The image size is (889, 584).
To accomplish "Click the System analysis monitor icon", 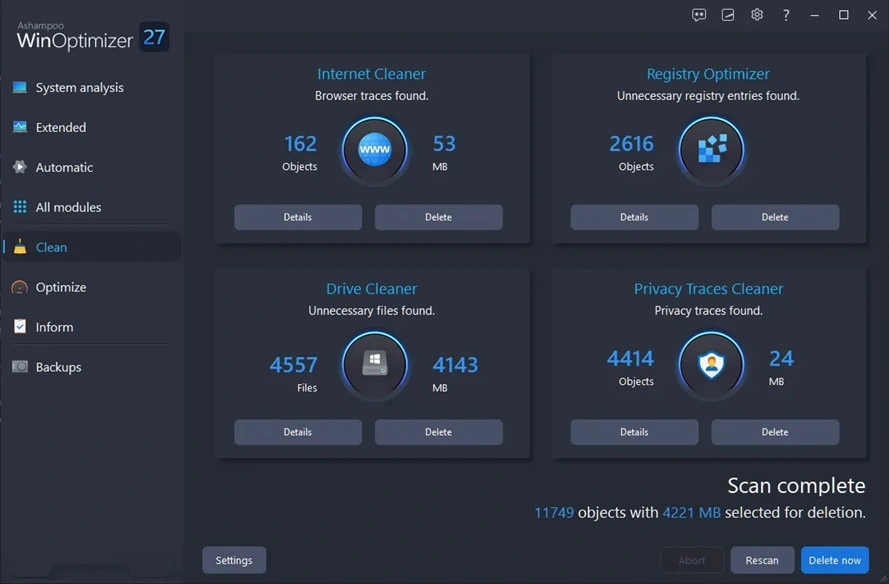I will click(20, 87).
